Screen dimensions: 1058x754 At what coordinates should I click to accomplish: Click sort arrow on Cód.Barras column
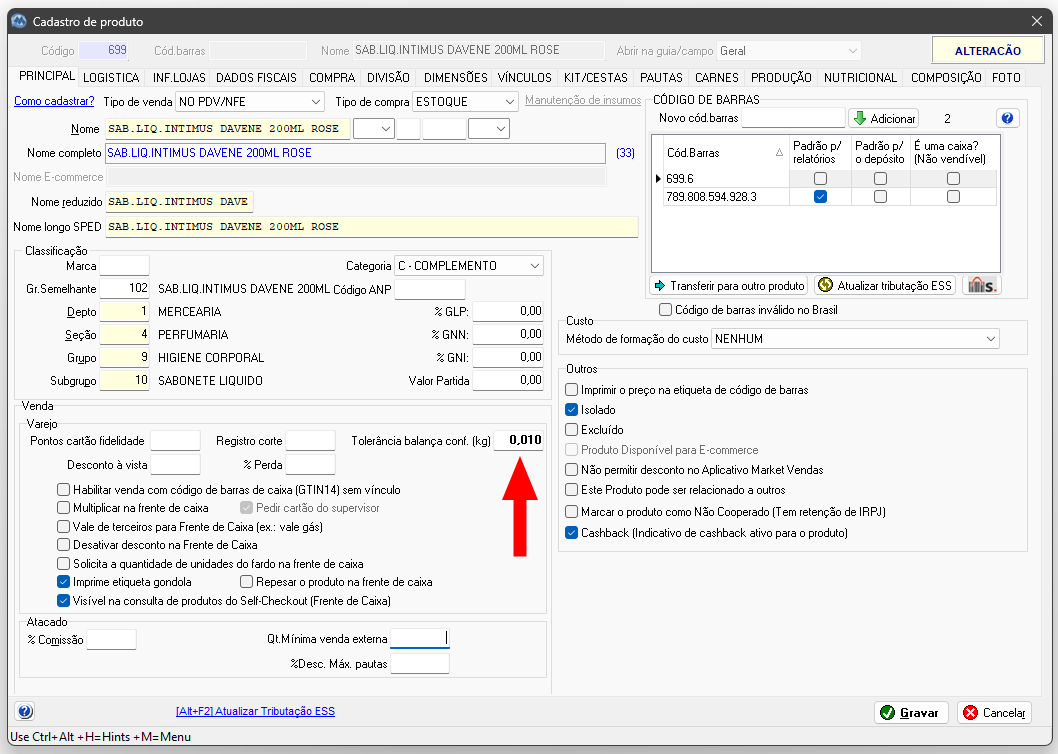click(779, 153)
